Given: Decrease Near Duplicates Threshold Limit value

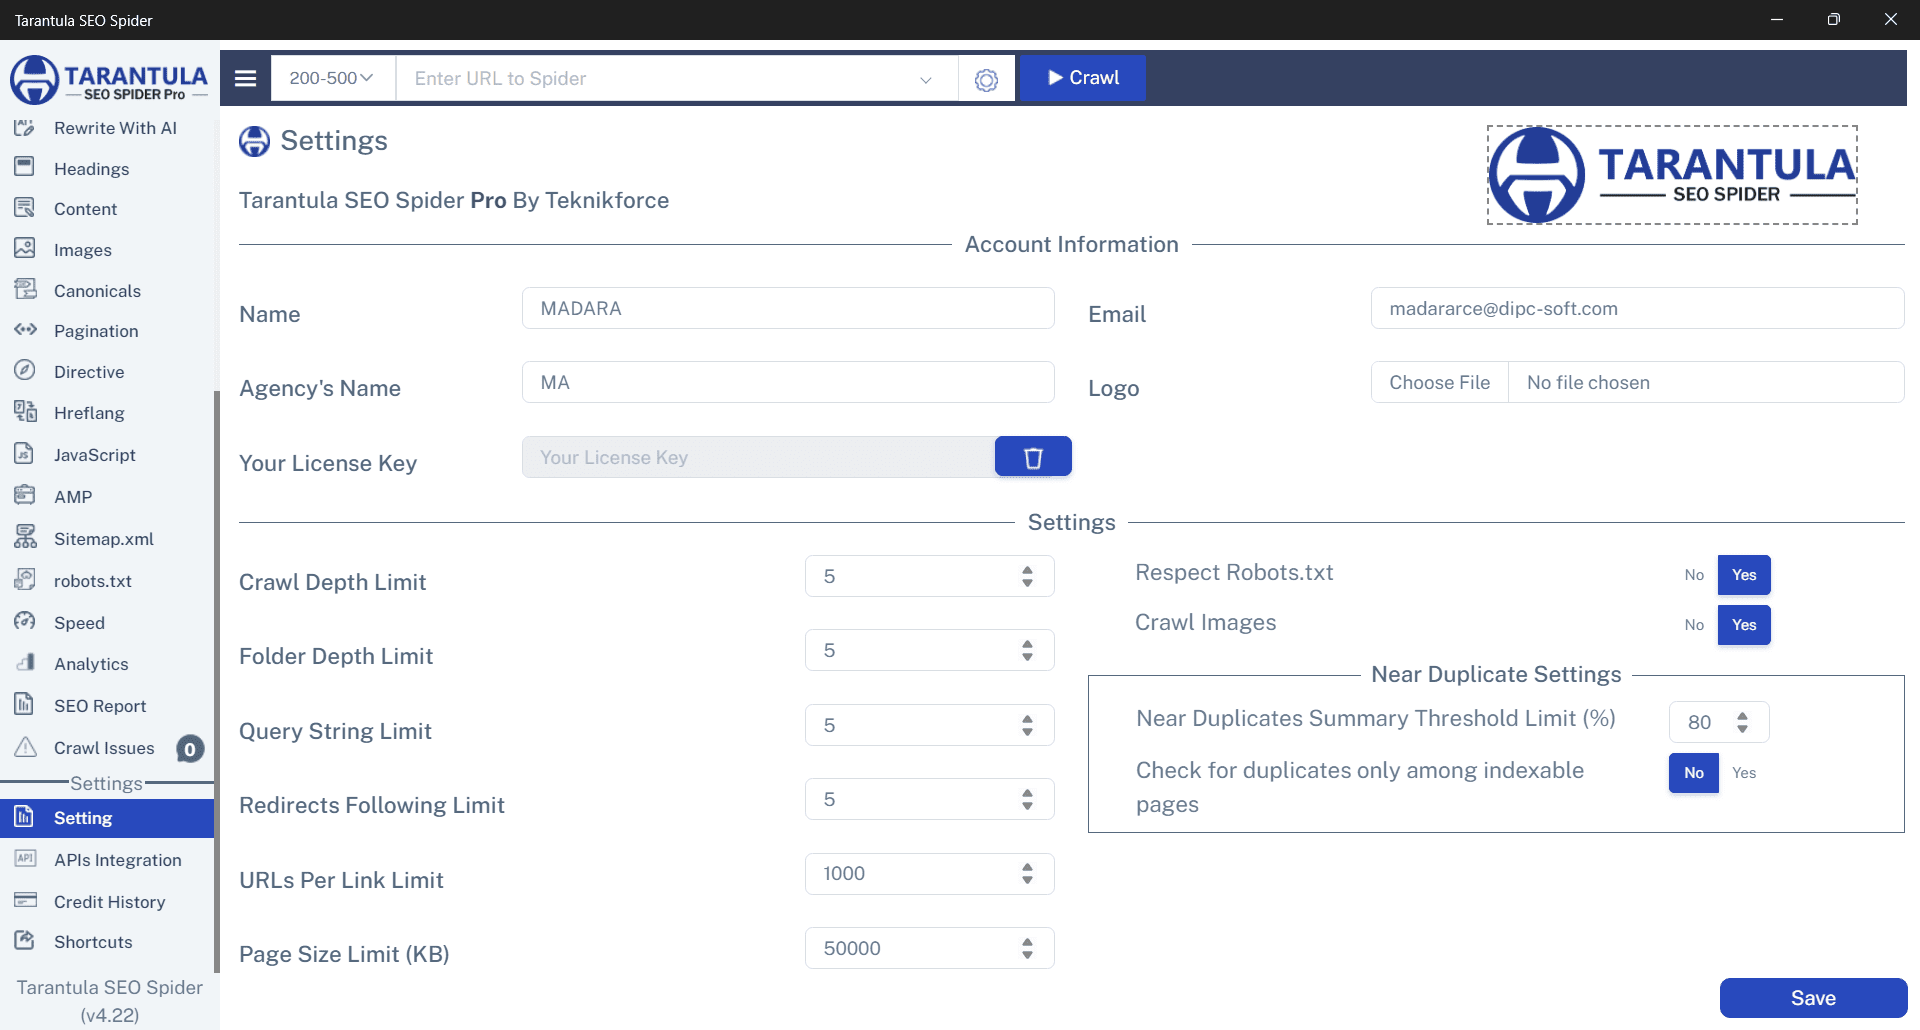Looking at the screenshot, I should point(1742,729).
